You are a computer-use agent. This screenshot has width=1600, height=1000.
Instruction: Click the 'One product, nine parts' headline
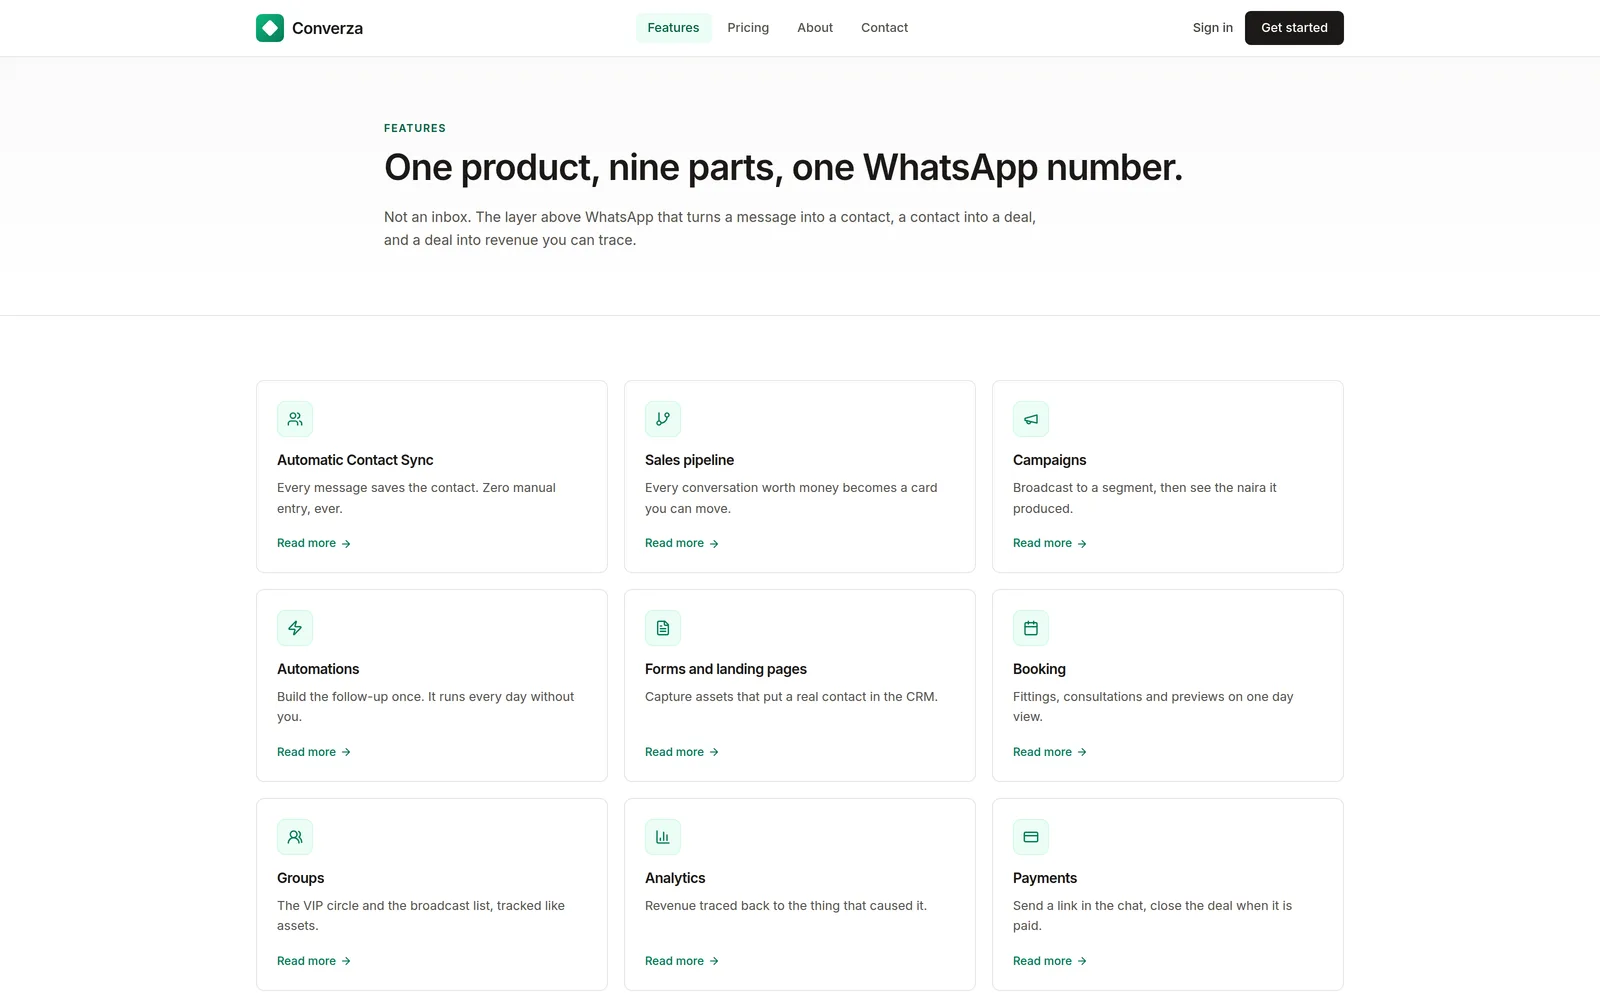click(x=783, y=167)
